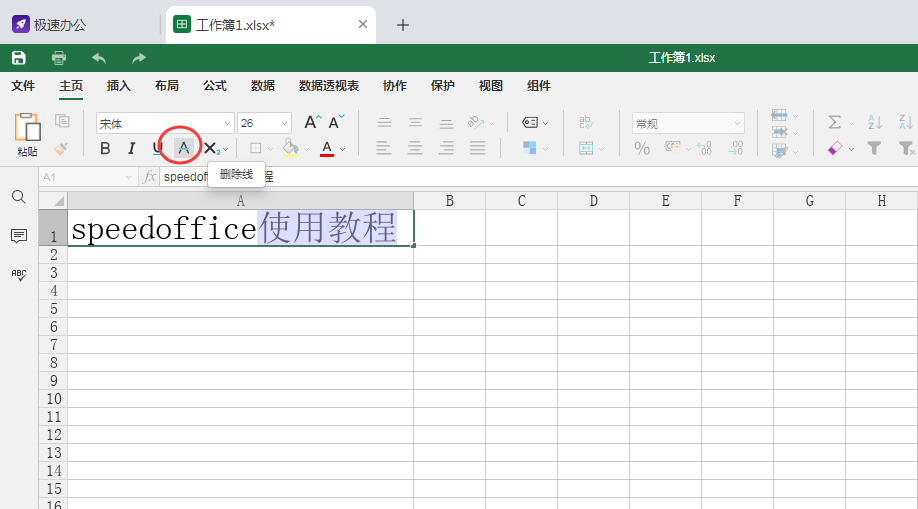The height and width of the screenshot is (509, 918).
Task: Copy selection using the copy icon
Action: [x=62, y=121]
